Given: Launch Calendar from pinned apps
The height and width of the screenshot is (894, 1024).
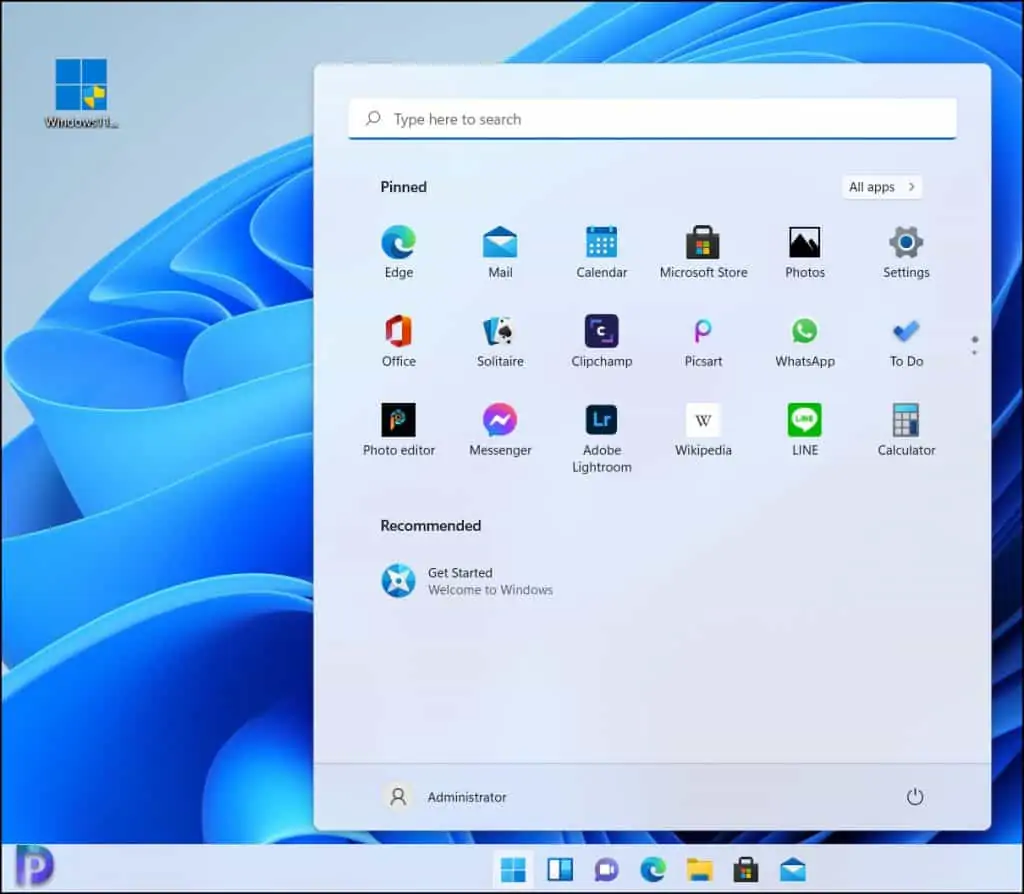Looking at the screenshot, I should click(601, 252).
